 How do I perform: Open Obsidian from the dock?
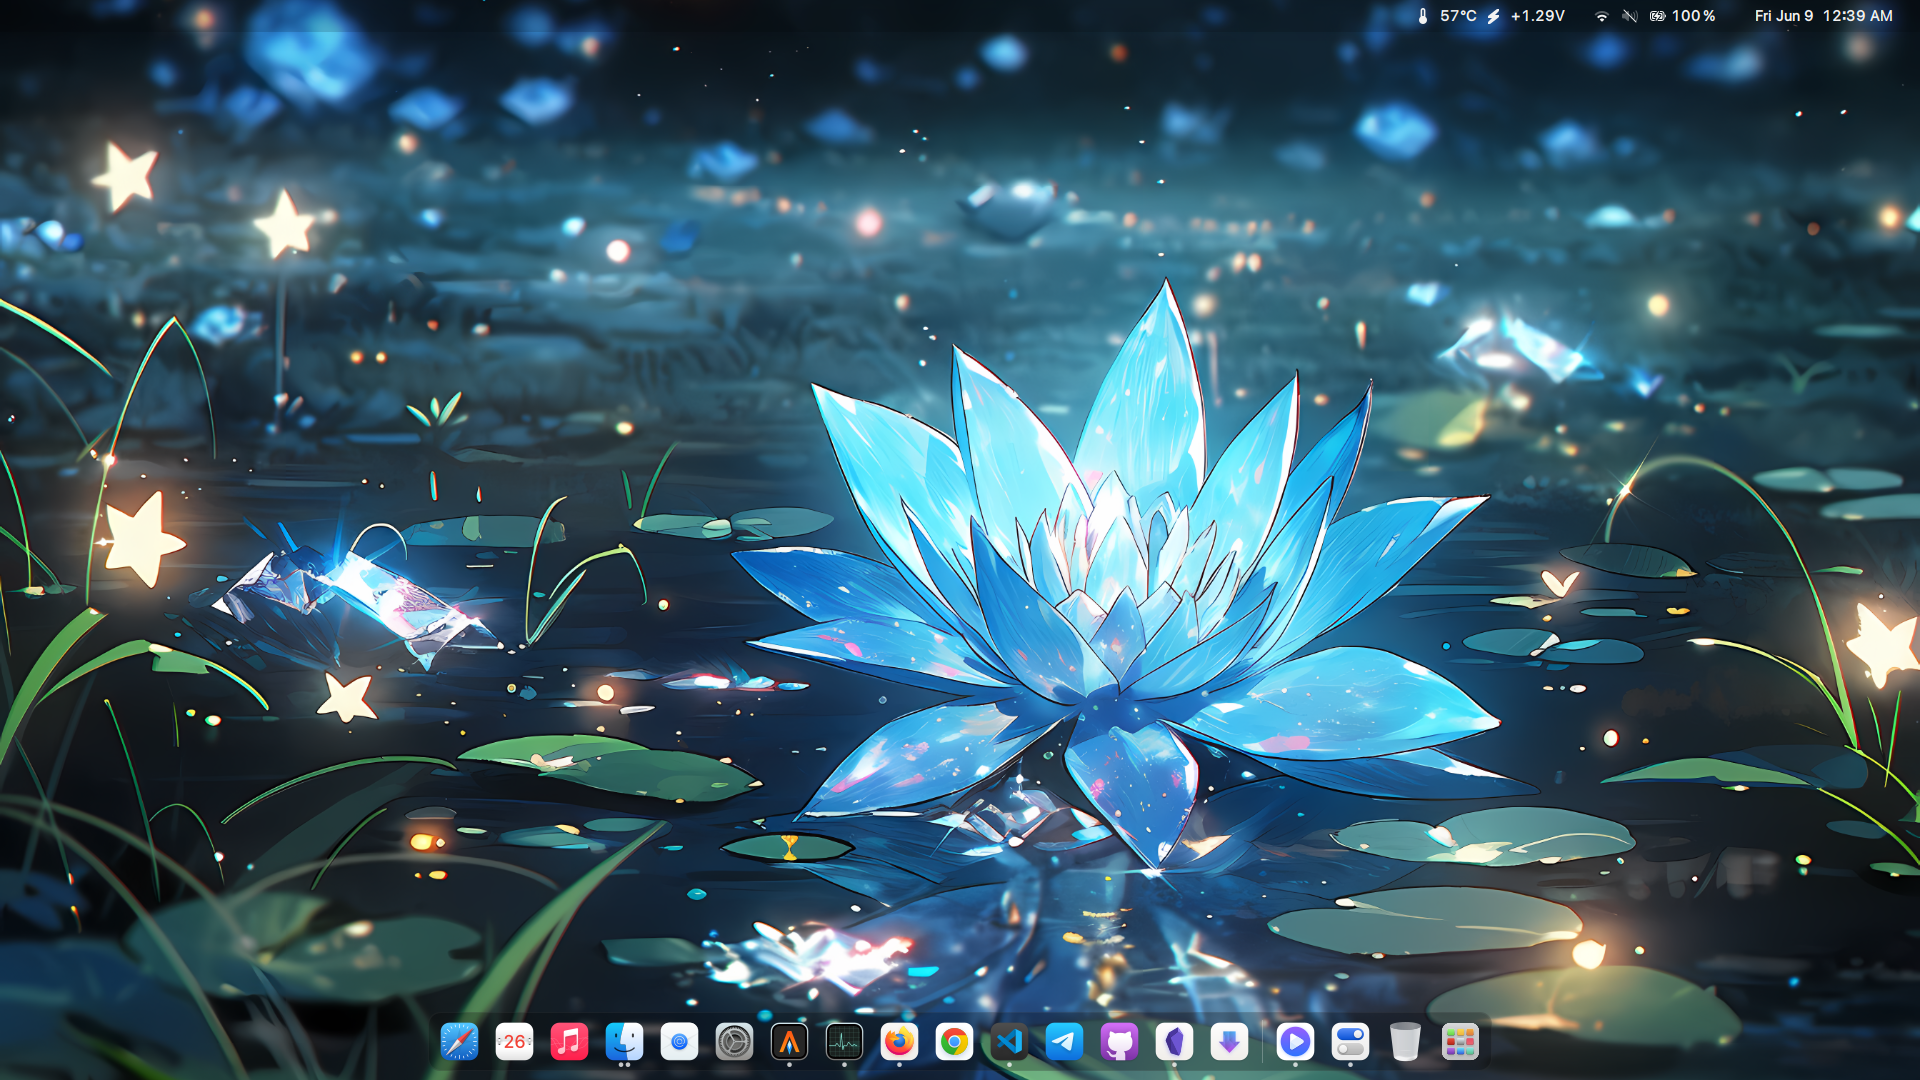click(x=1174, y=1042)
